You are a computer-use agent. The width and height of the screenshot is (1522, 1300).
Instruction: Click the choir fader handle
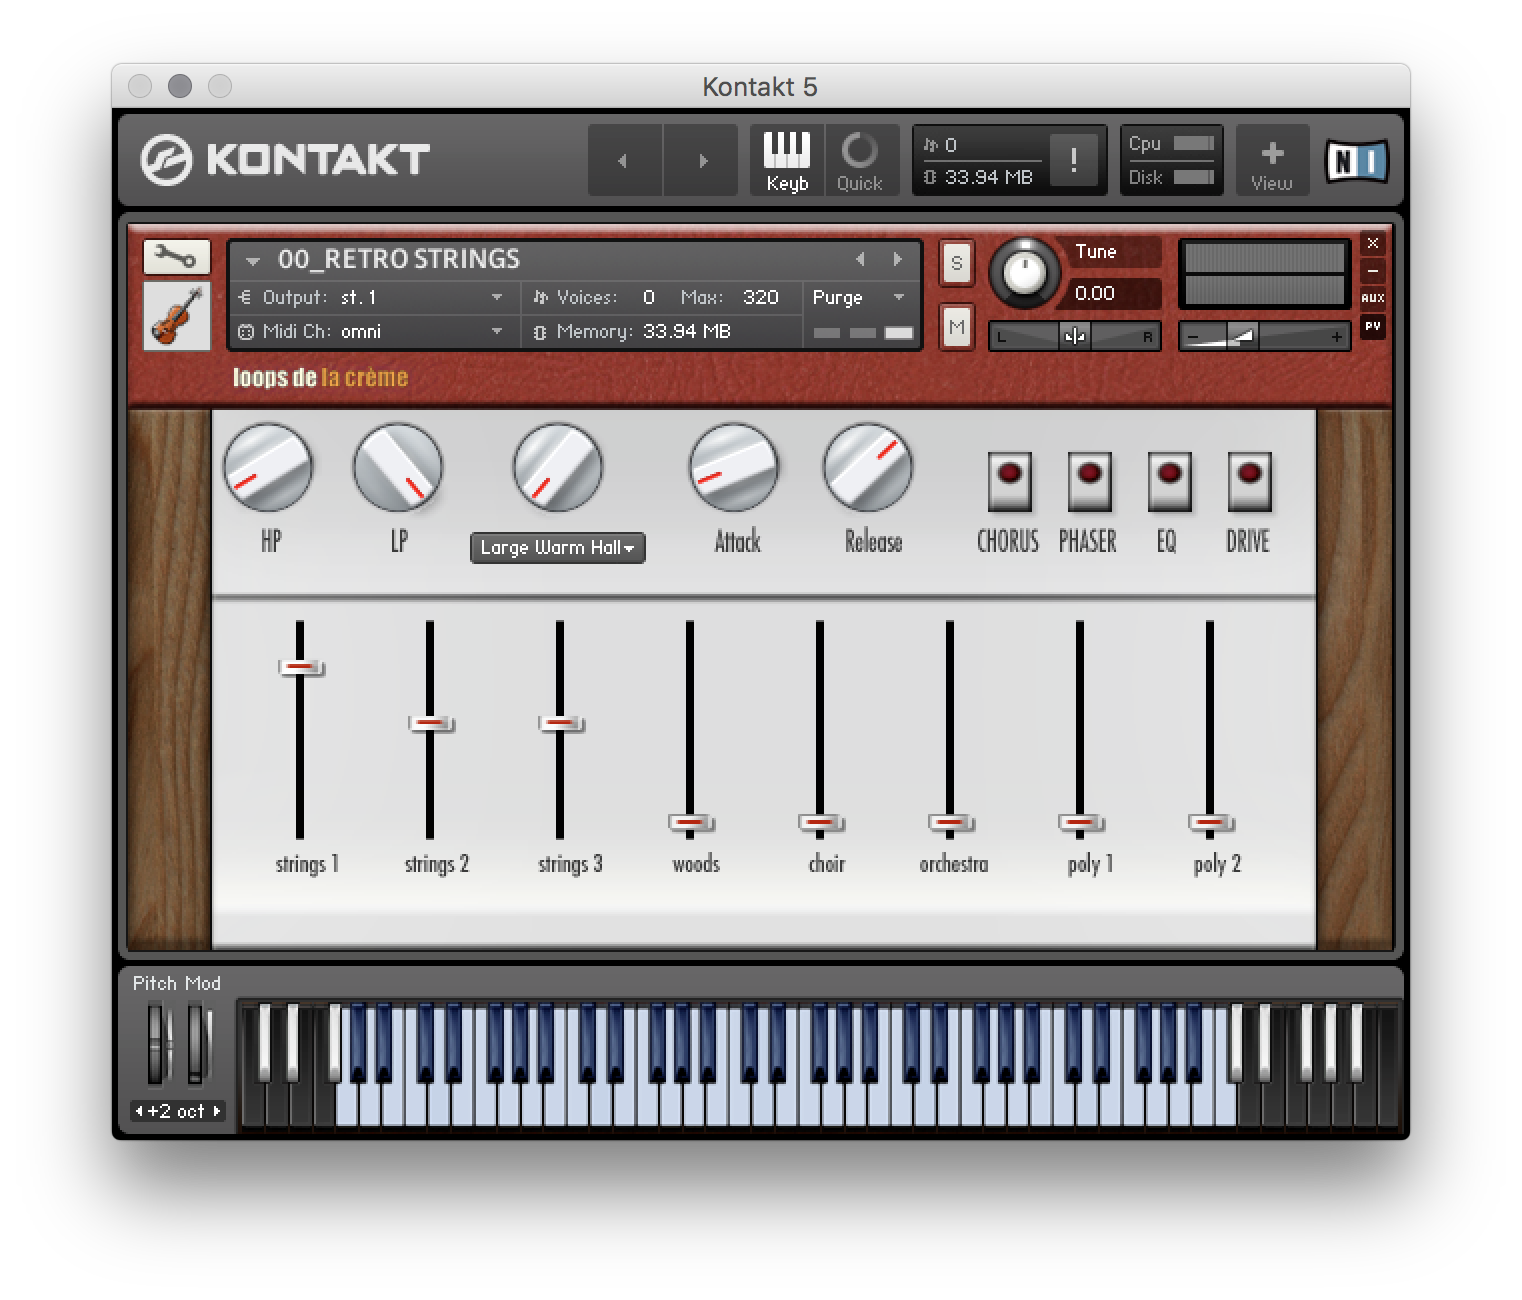pyautogui.click(x=821, y=823)
